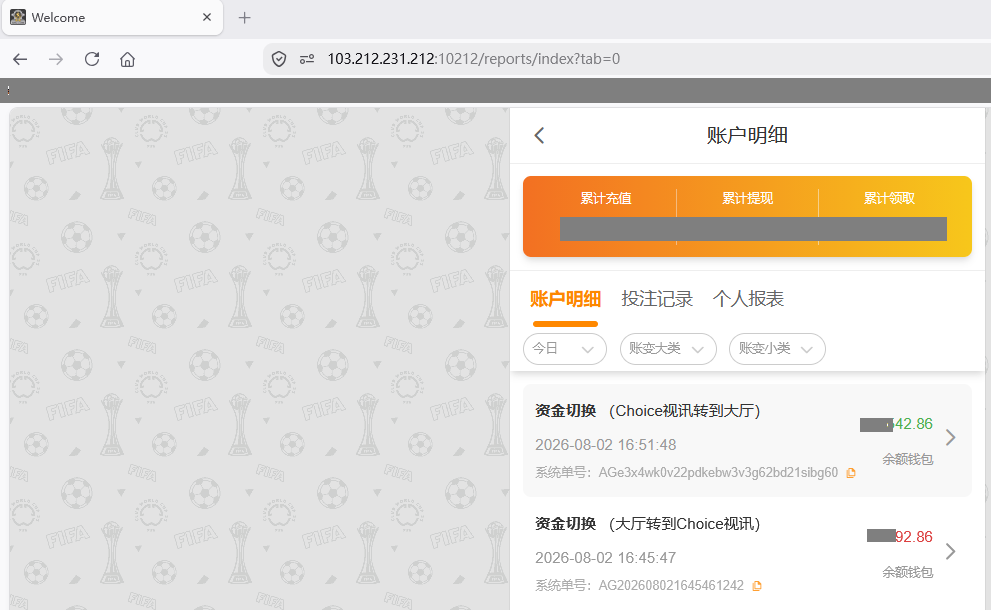
Task: Switch to 账户明细 tab
Action: point(565,299)
